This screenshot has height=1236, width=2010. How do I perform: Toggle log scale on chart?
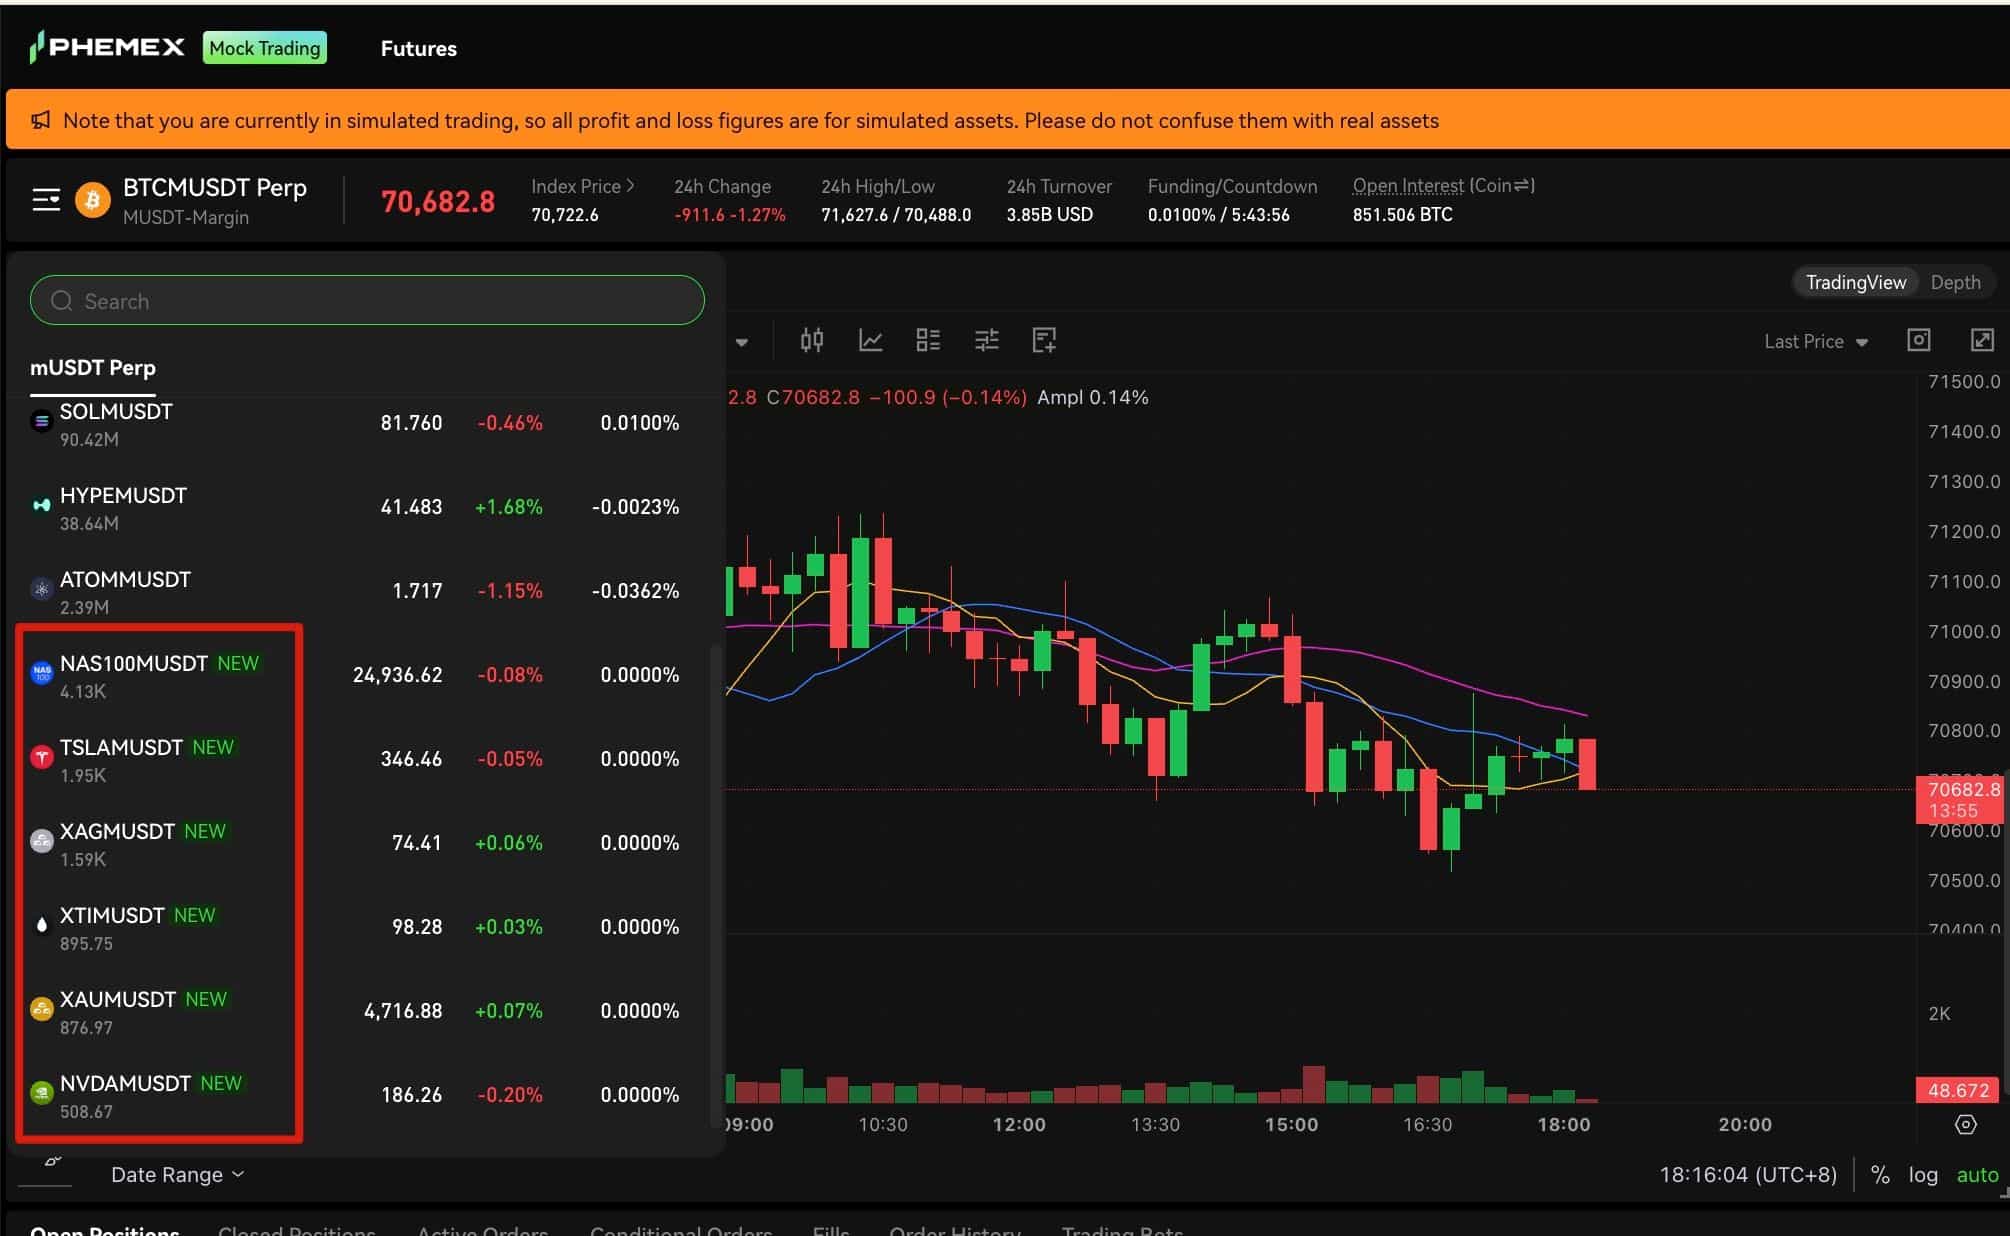(1922, 1175)
